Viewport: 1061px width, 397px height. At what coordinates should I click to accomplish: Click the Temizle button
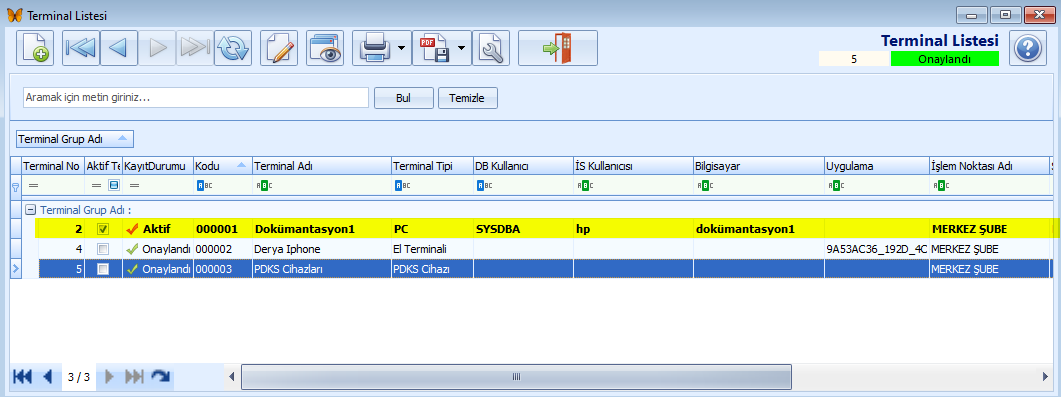(468, 97)
